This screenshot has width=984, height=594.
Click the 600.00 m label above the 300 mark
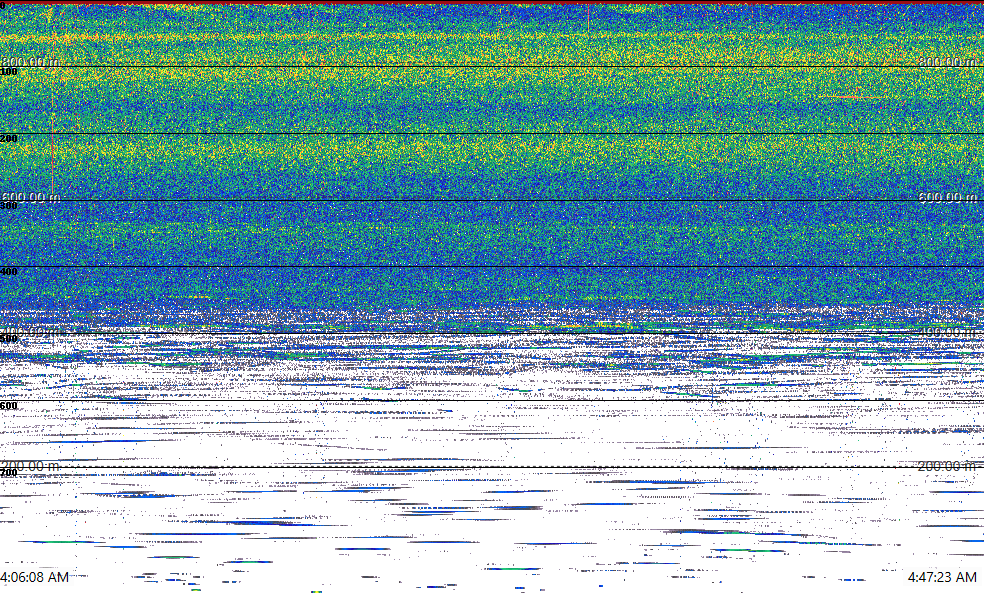30,197
